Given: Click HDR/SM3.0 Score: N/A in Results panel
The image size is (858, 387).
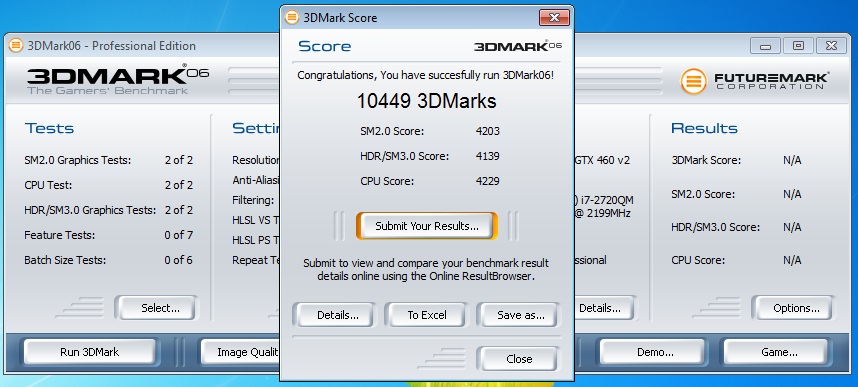Looking at the screenshot, I should [x=737, y=227].
